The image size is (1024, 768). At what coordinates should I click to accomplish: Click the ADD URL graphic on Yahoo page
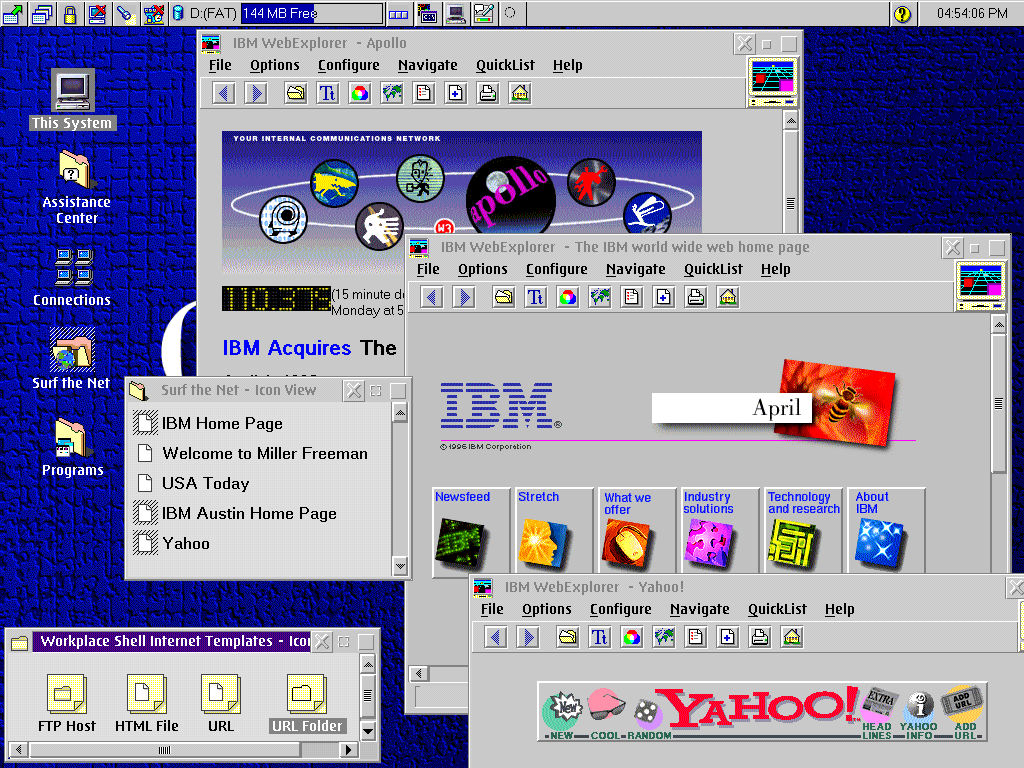coord(963,713)
